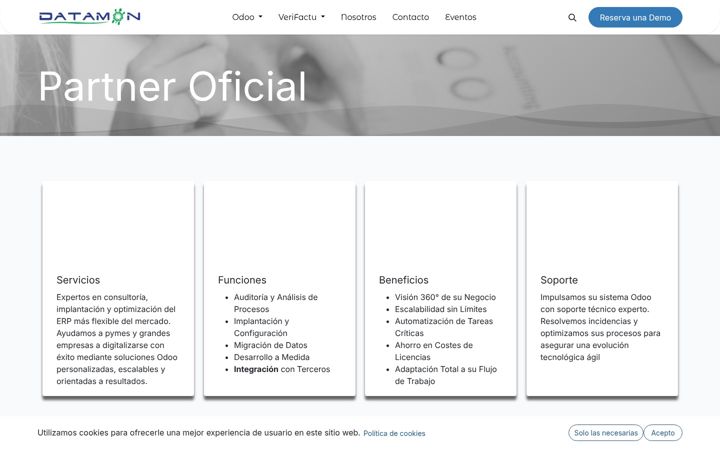This screenshot has height=450, width=720.
Task: Expand the Odoo dropdown menu
Action: pyautogui.click(x=247, y=17)
